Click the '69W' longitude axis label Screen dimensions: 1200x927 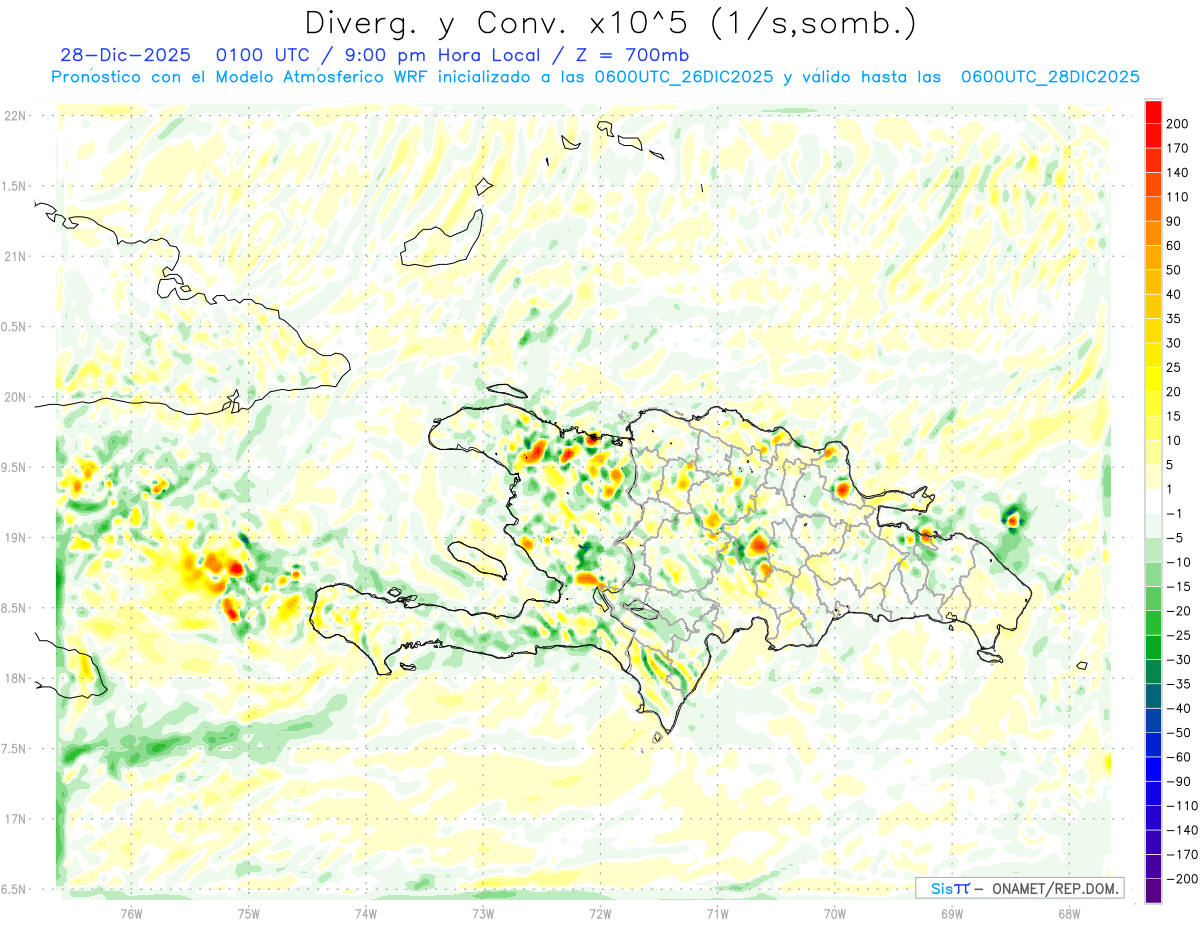pos(951,913)
